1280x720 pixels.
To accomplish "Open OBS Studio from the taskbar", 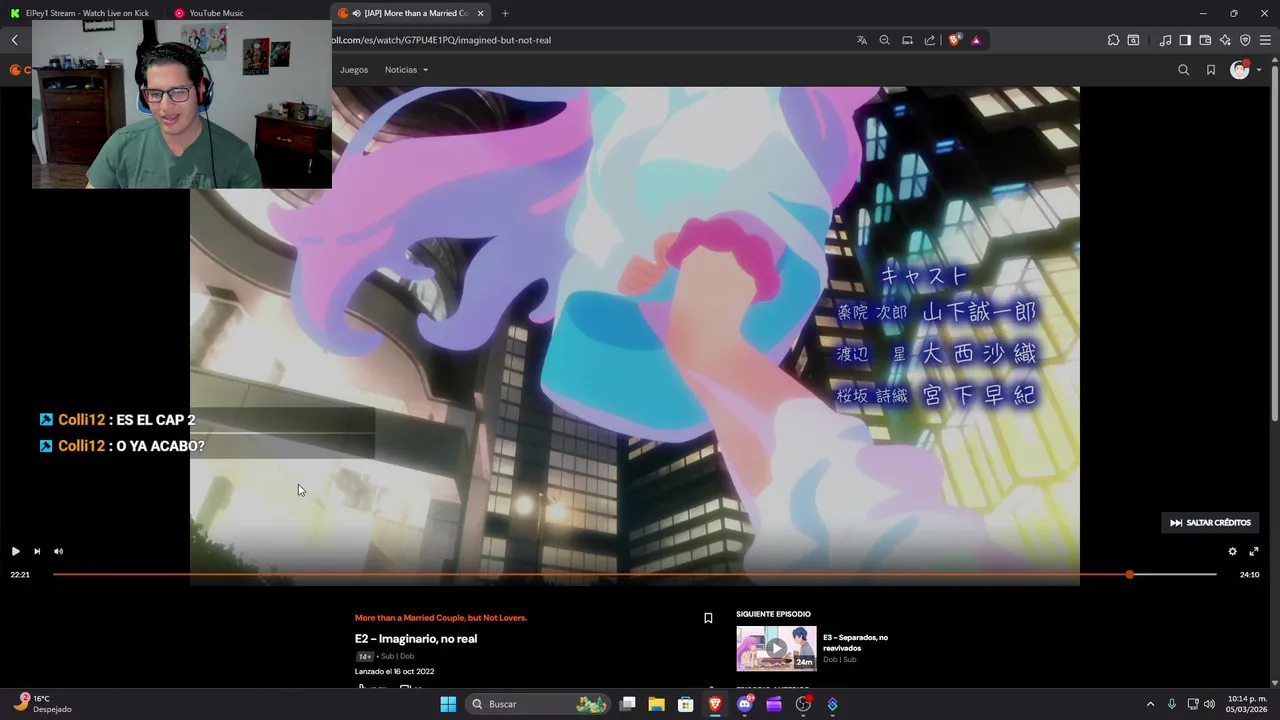I will click(x=803, y=704).
